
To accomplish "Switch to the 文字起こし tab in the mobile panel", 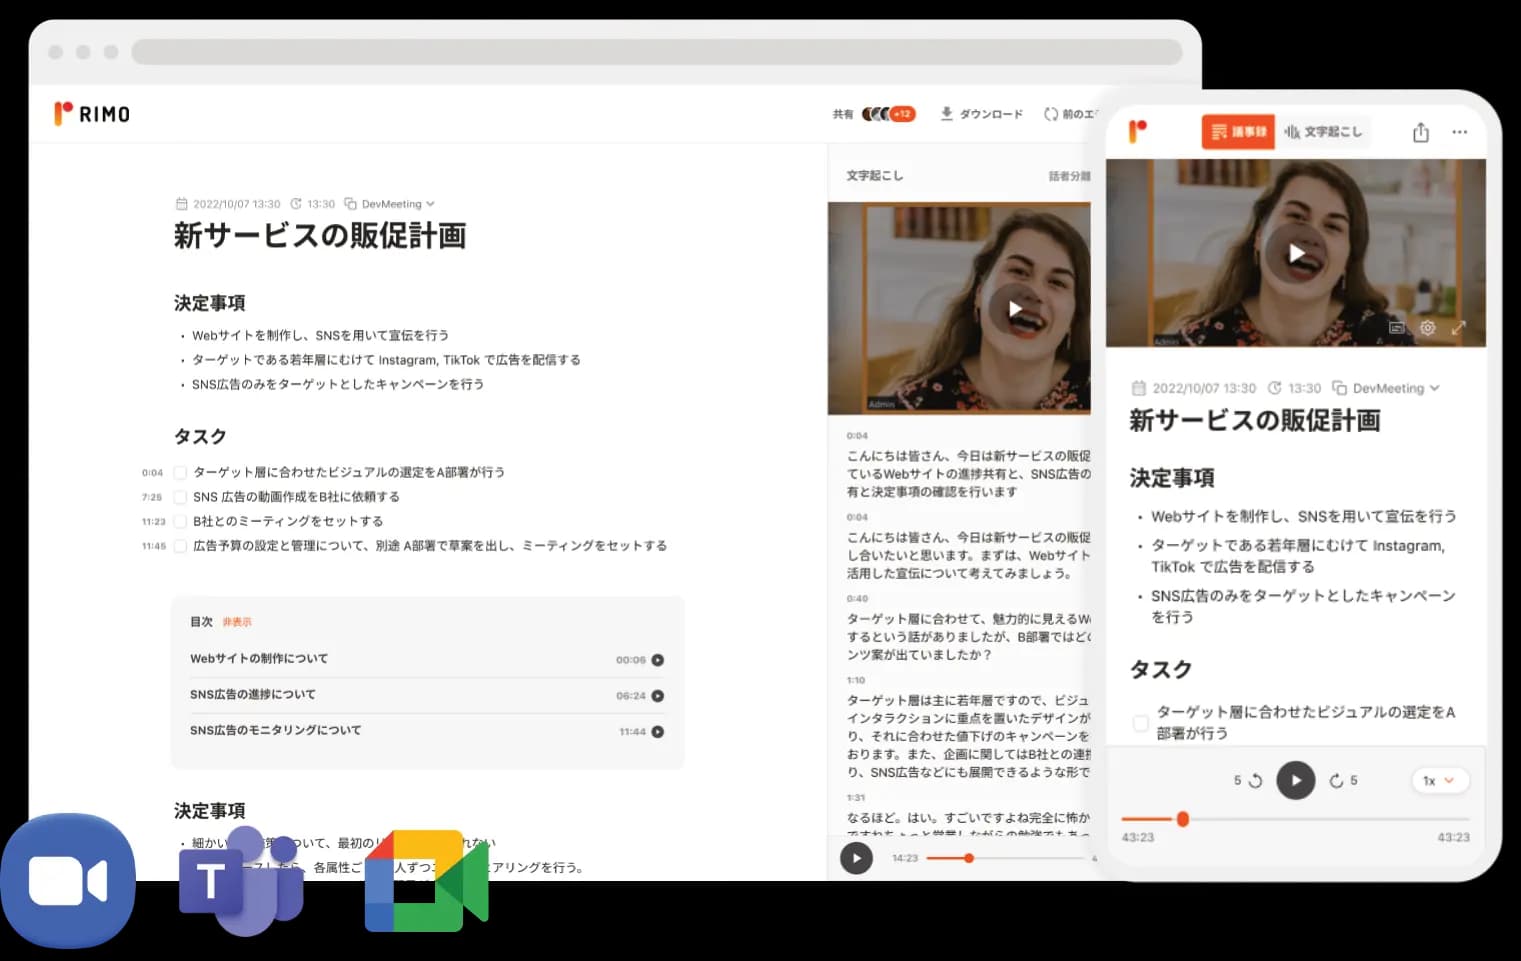I will point(1324,131).
